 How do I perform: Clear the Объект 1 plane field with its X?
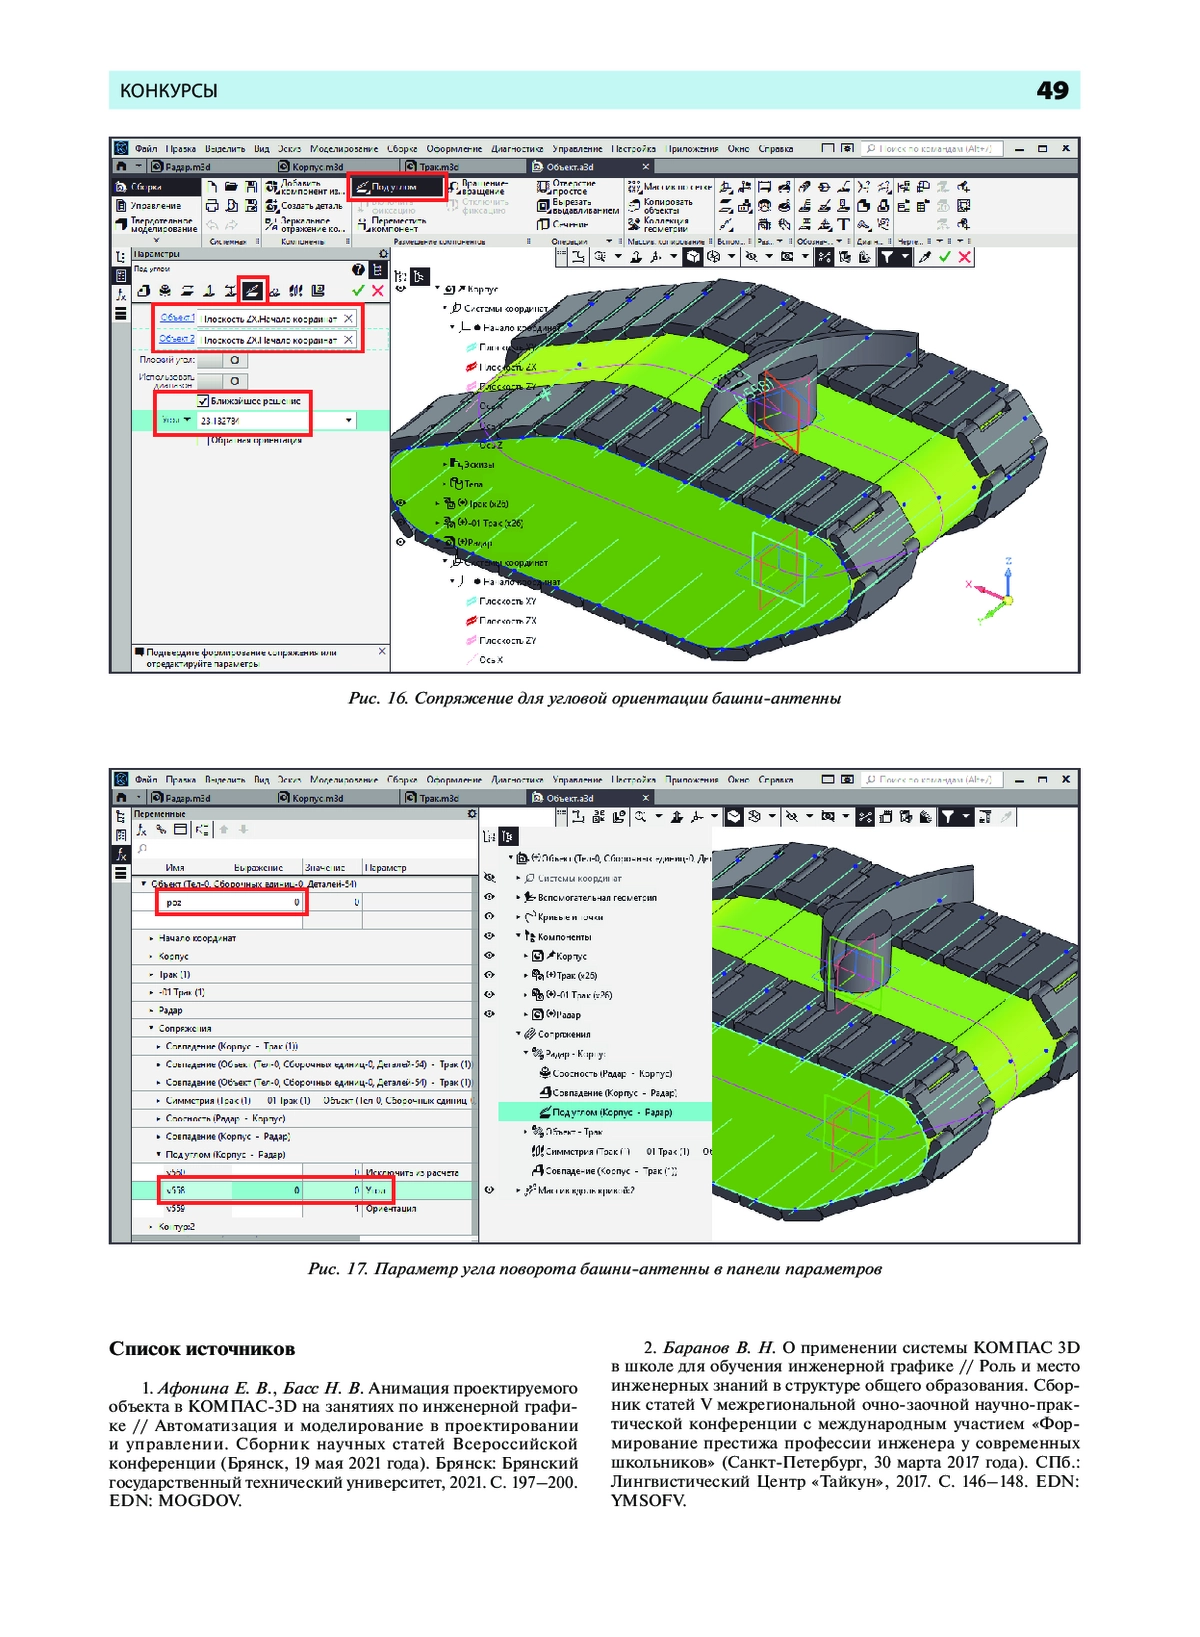click(348, 318)
